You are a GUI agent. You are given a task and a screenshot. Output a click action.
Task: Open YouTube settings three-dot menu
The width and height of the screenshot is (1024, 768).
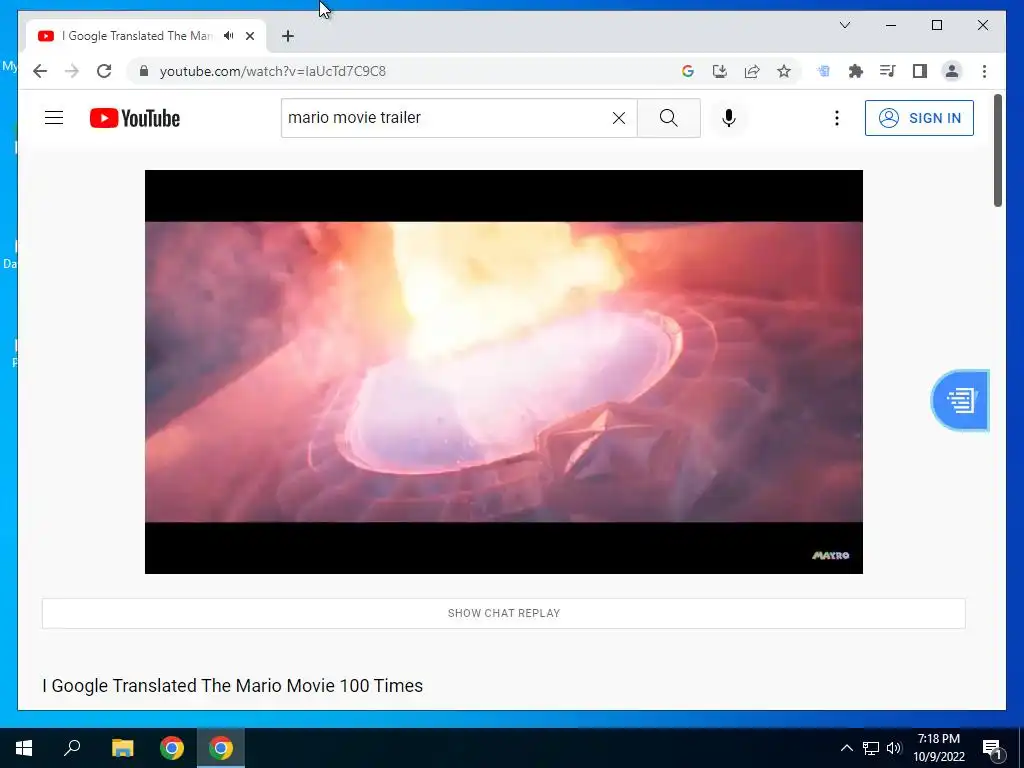837,118
